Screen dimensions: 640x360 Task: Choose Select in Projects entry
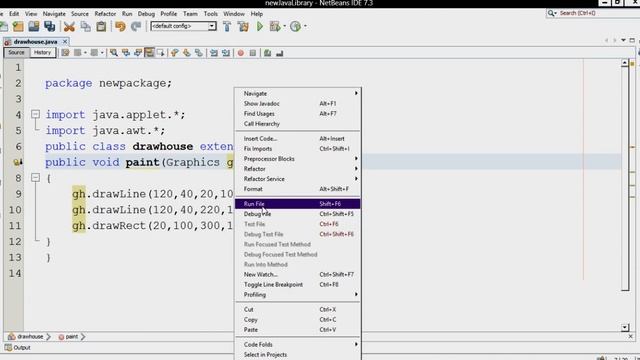pos(298,355)
